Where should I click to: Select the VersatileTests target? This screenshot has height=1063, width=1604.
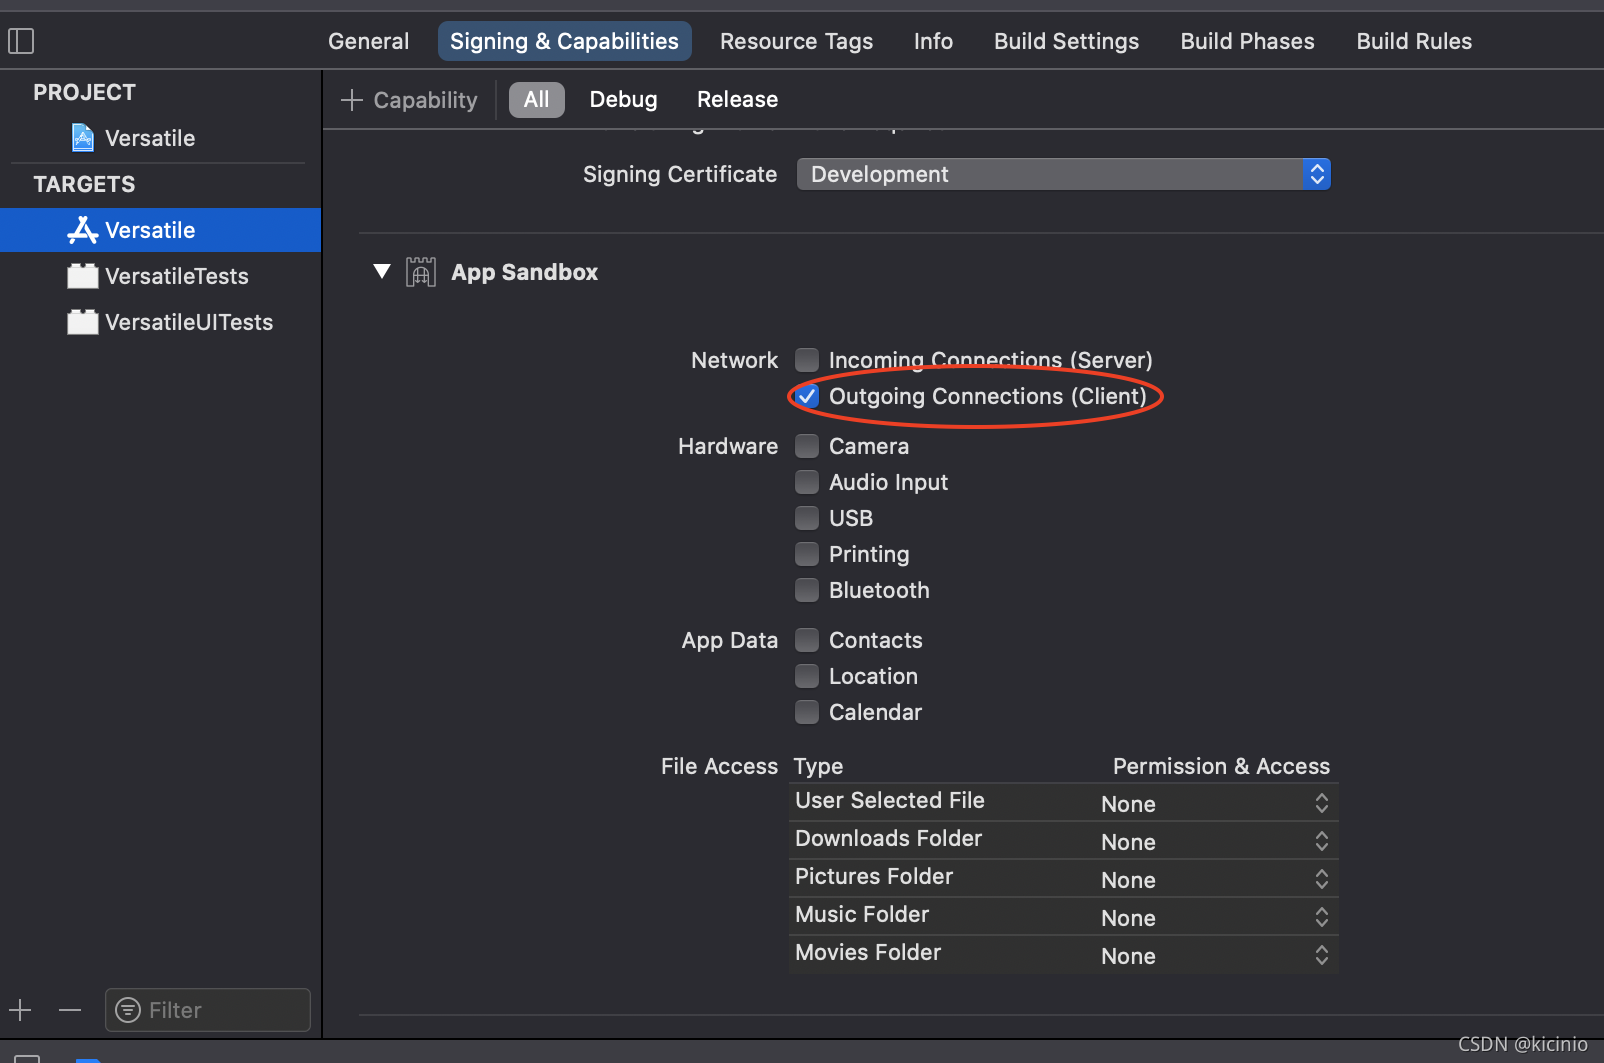click(x=160, y=276)
